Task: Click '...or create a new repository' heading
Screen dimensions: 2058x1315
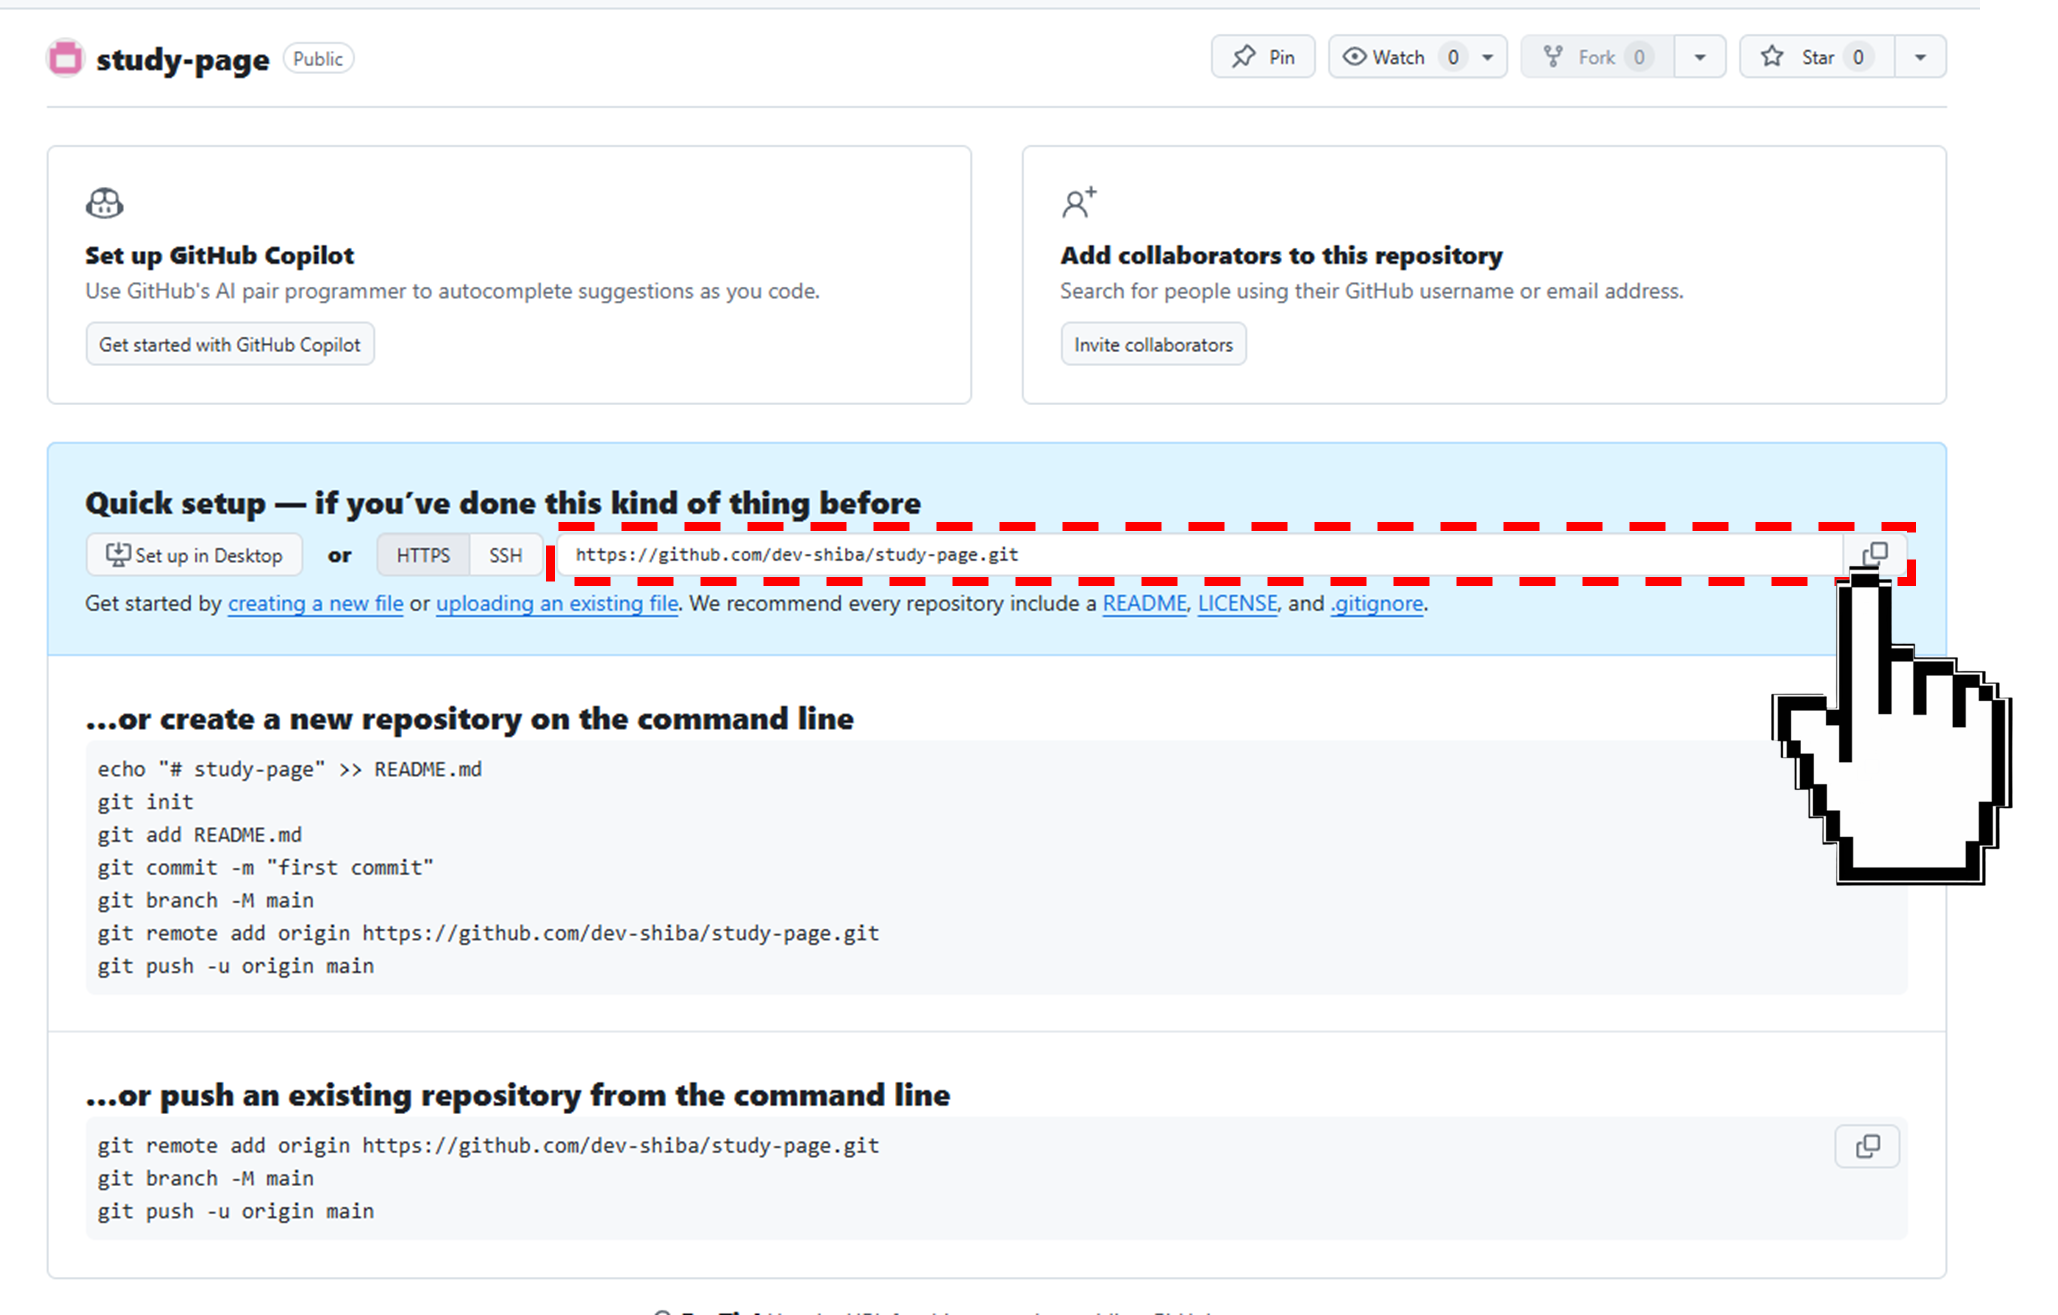Action: click(470, 719)
